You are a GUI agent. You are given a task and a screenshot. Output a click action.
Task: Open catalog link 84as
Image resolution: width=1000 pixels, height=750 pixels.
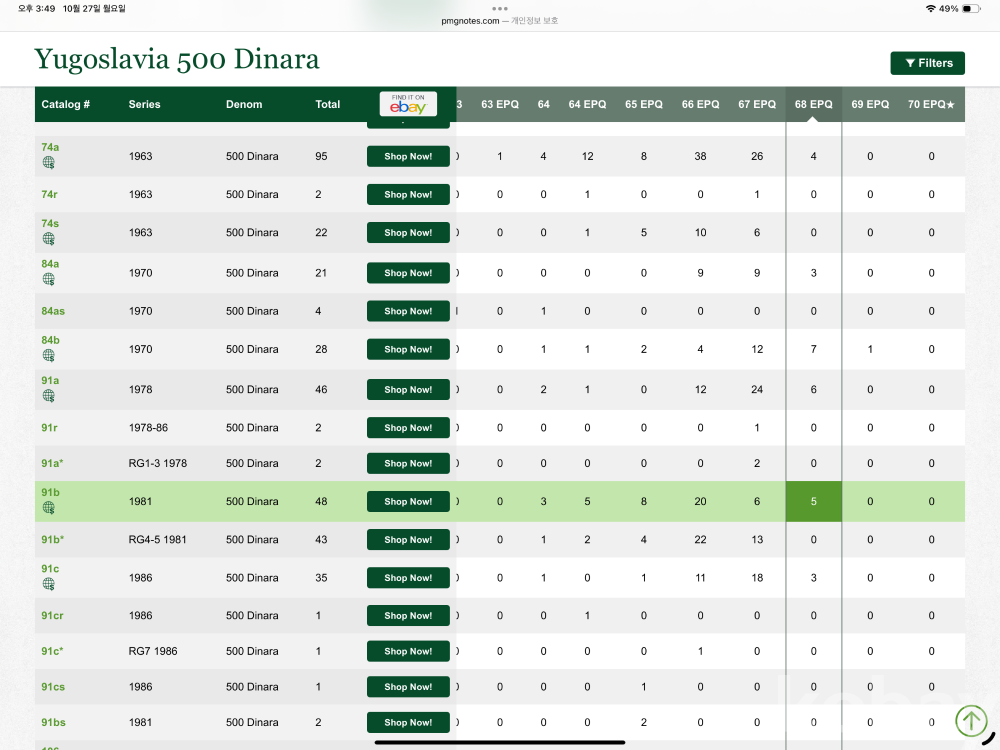[53, 311]
